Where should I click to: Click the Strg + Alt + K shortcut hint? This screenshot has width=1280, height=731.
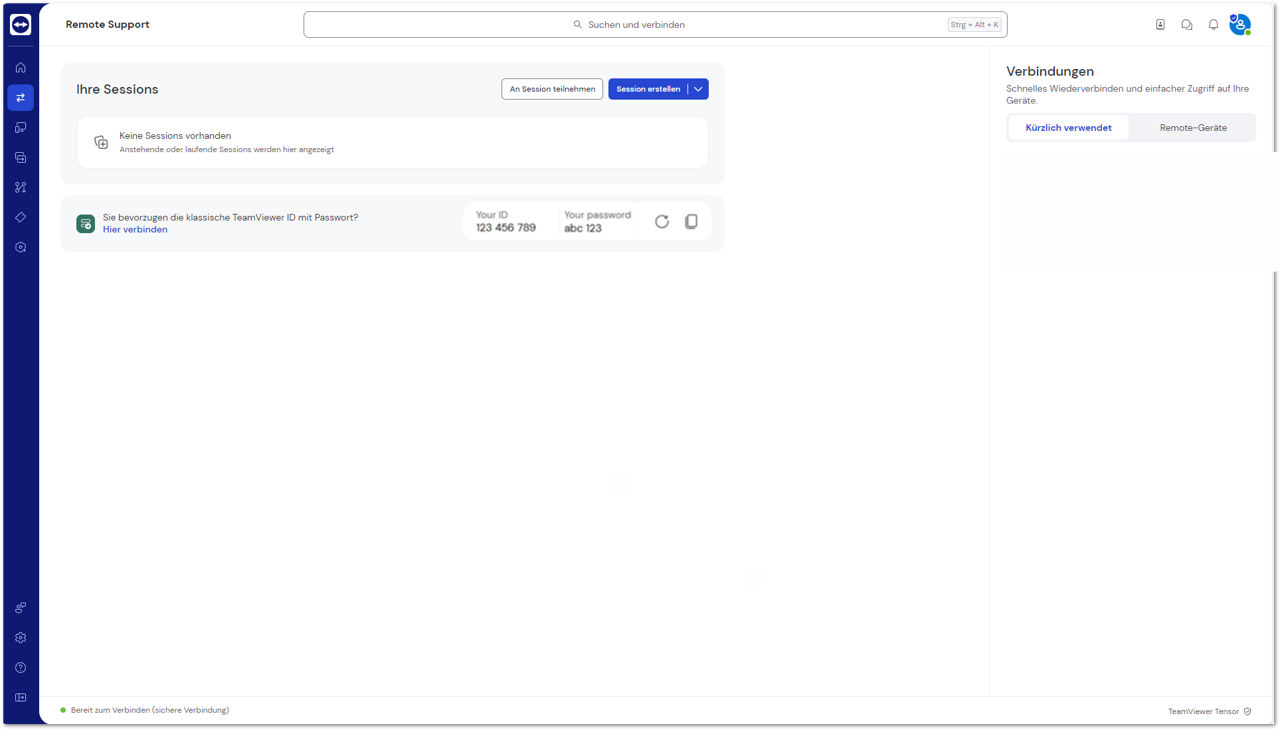click(975, 24)
